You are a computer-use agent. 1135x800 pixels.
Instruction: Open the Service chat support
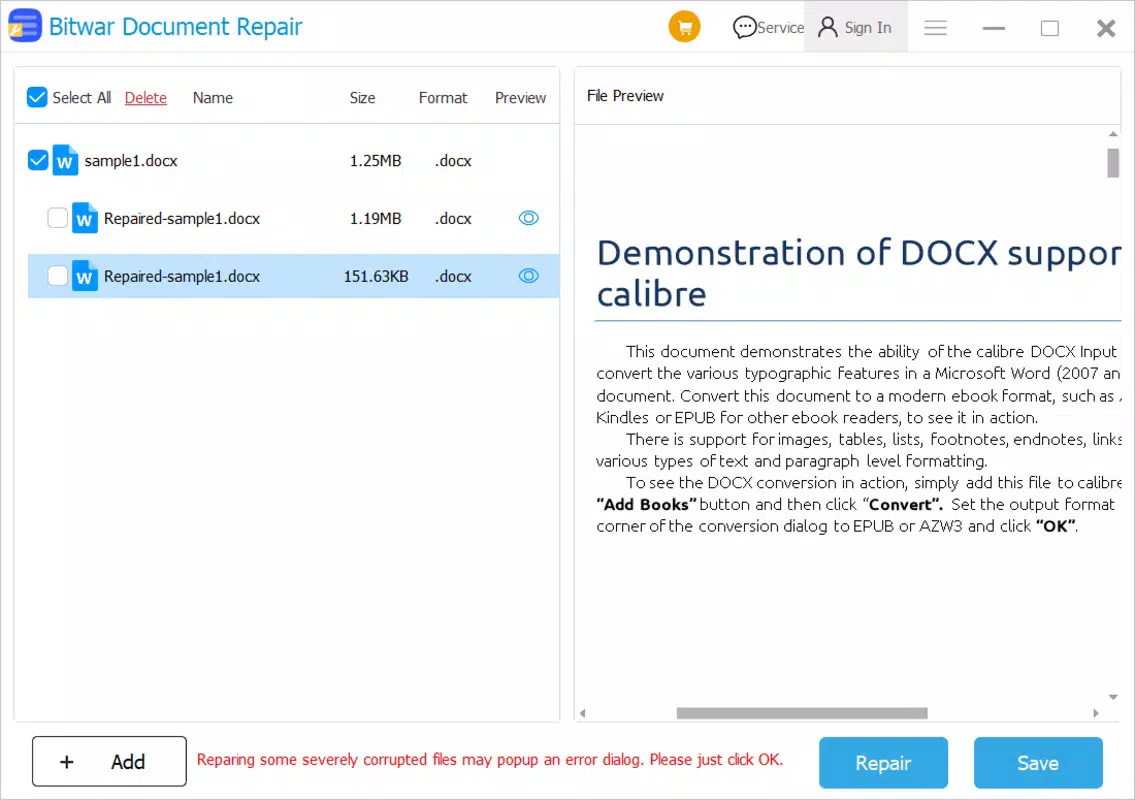coord(768,28)
